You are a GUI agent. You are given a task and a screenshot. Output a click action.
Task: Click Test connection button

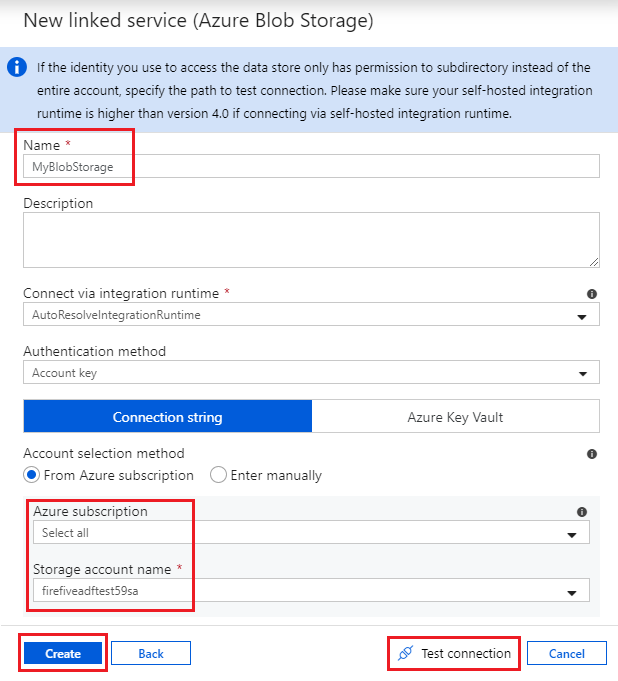[465, 653]
